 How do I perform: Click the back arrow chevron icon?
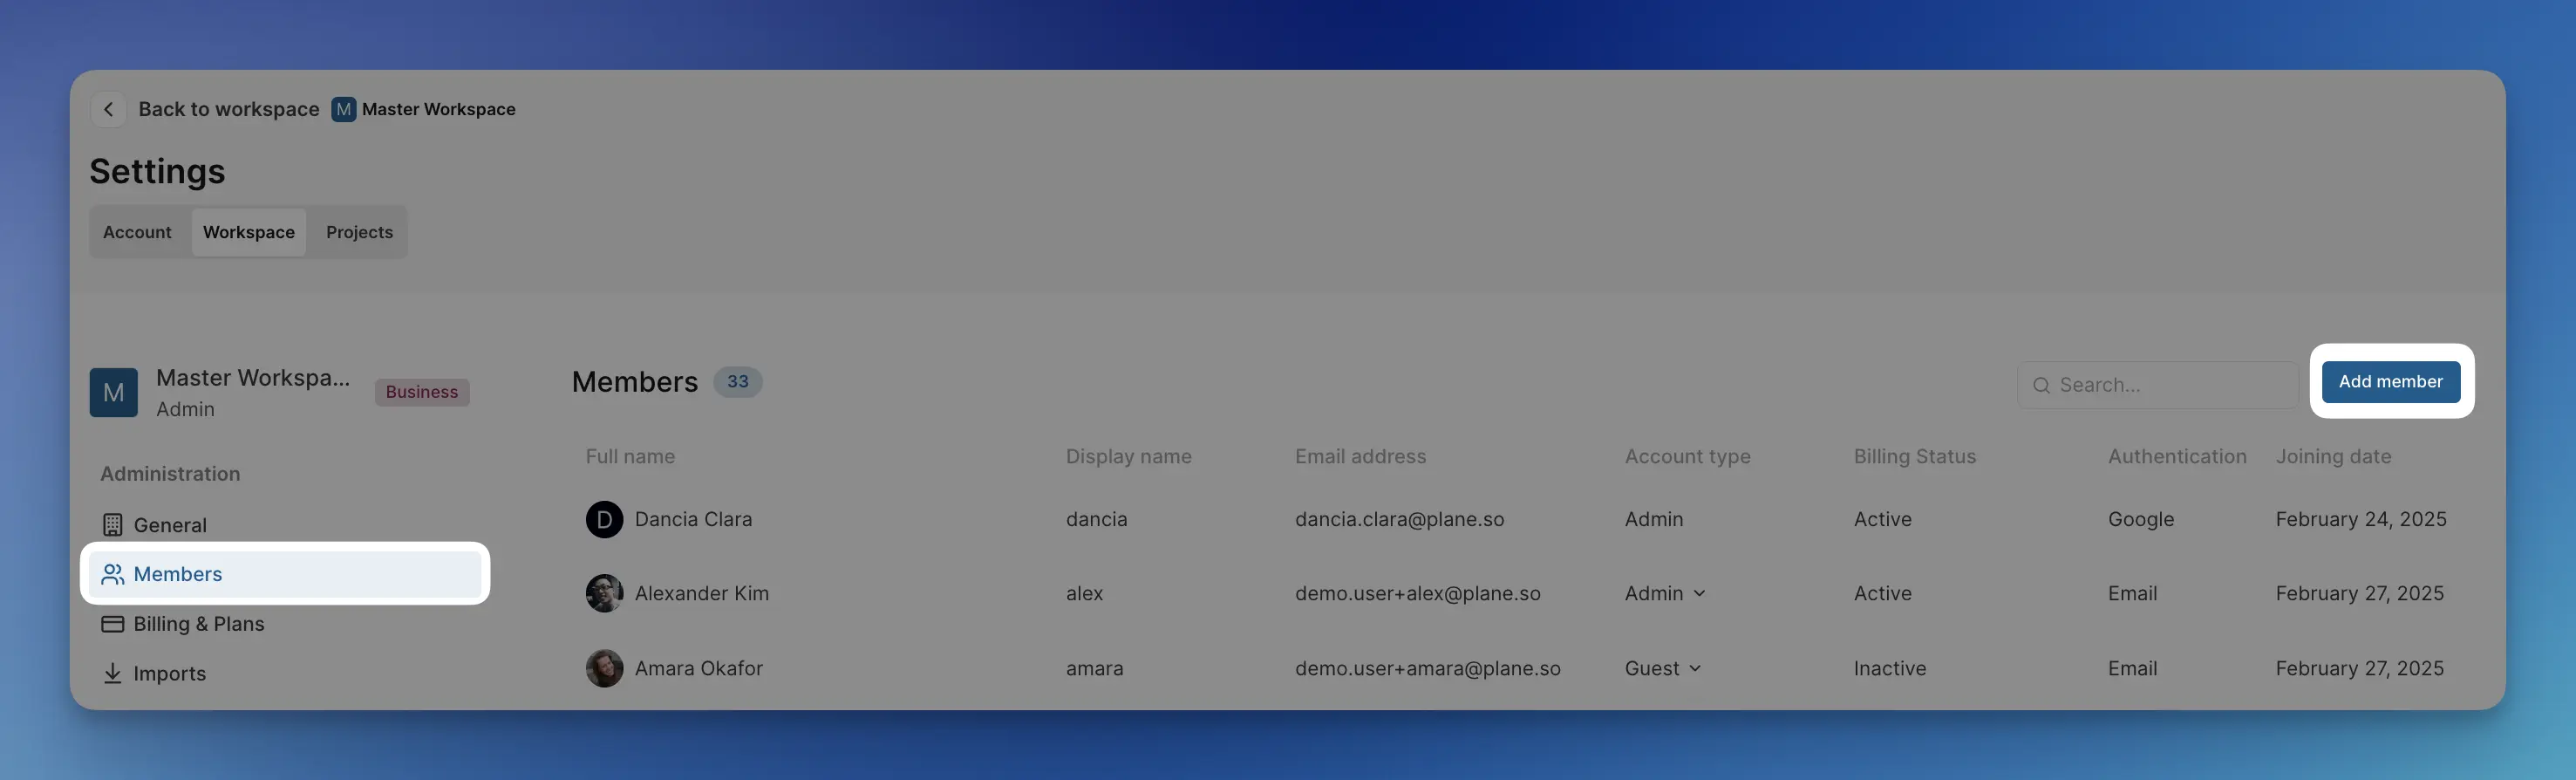(x=108, y=109)
